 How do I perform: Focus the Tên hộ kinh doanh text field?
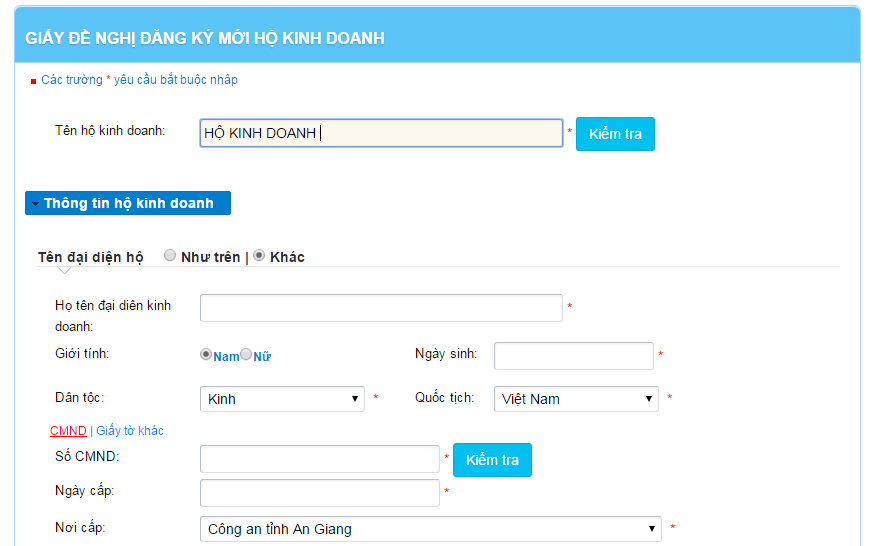click(381, 133)
